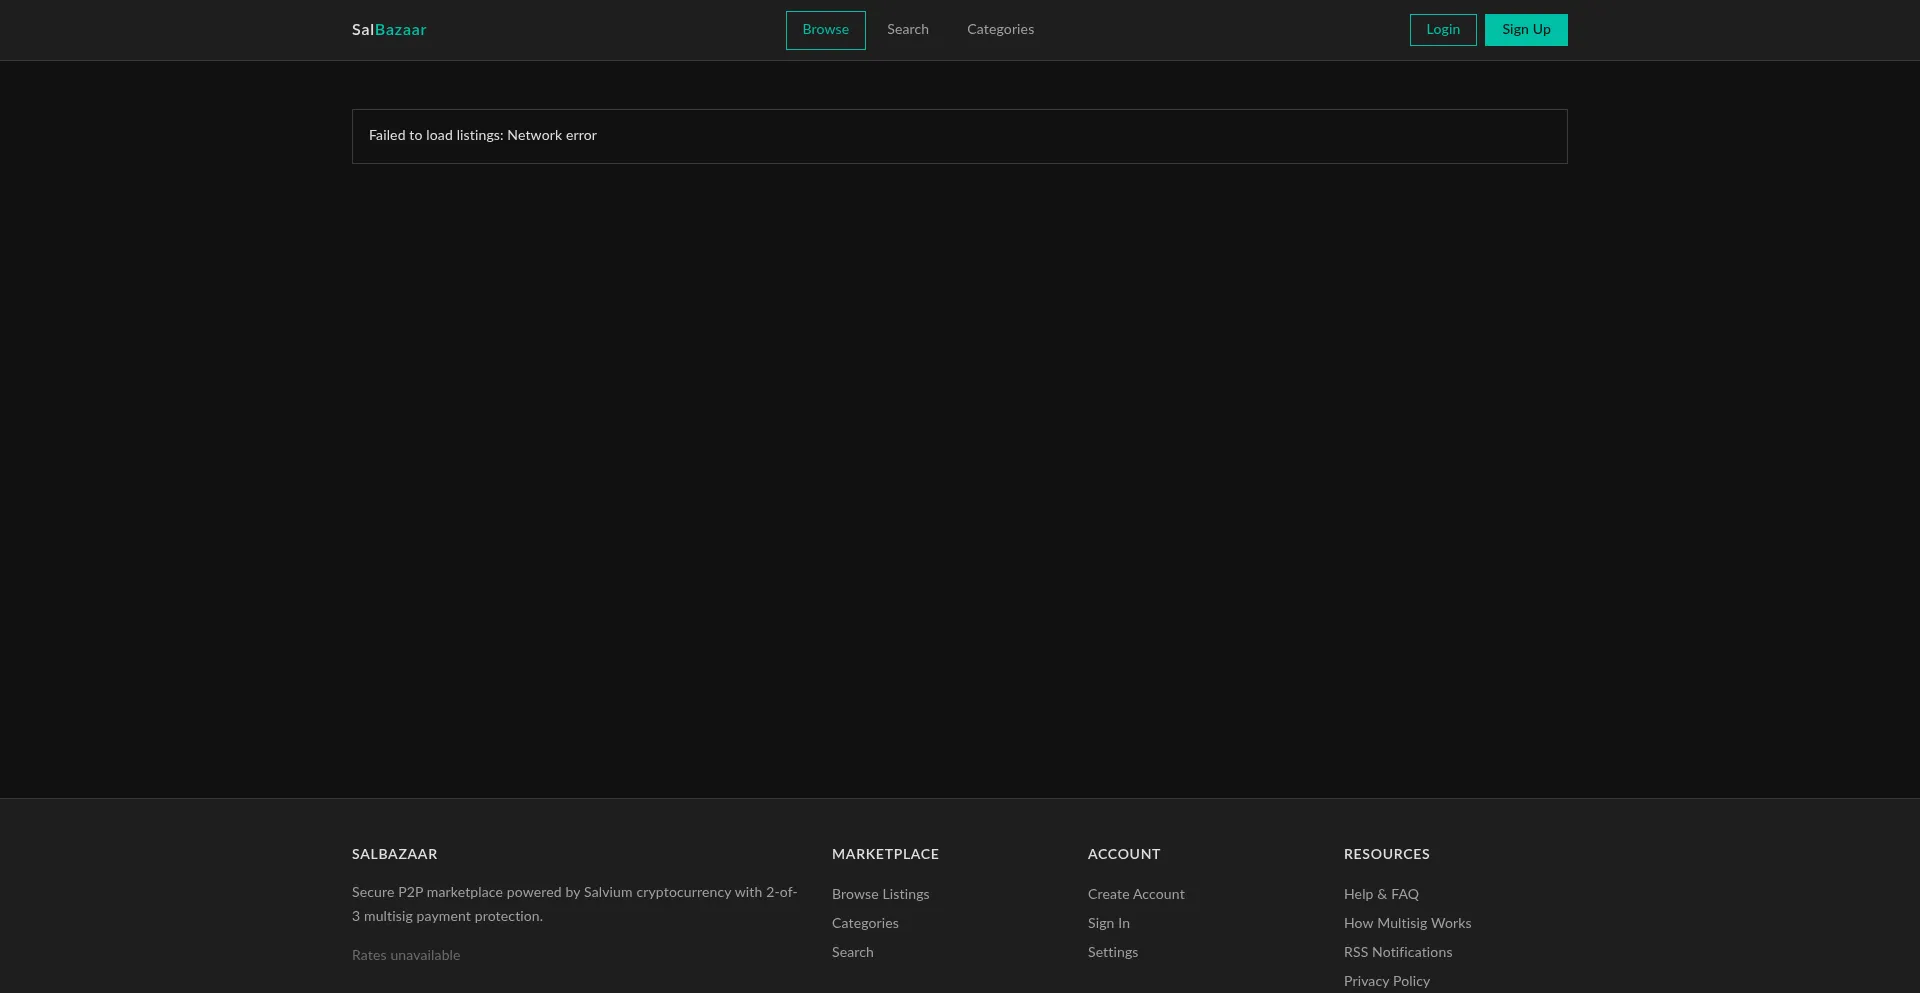Open Browse Listings in the footer
1920x993 pixels.
pyautogui.click(x=880, y=895)
